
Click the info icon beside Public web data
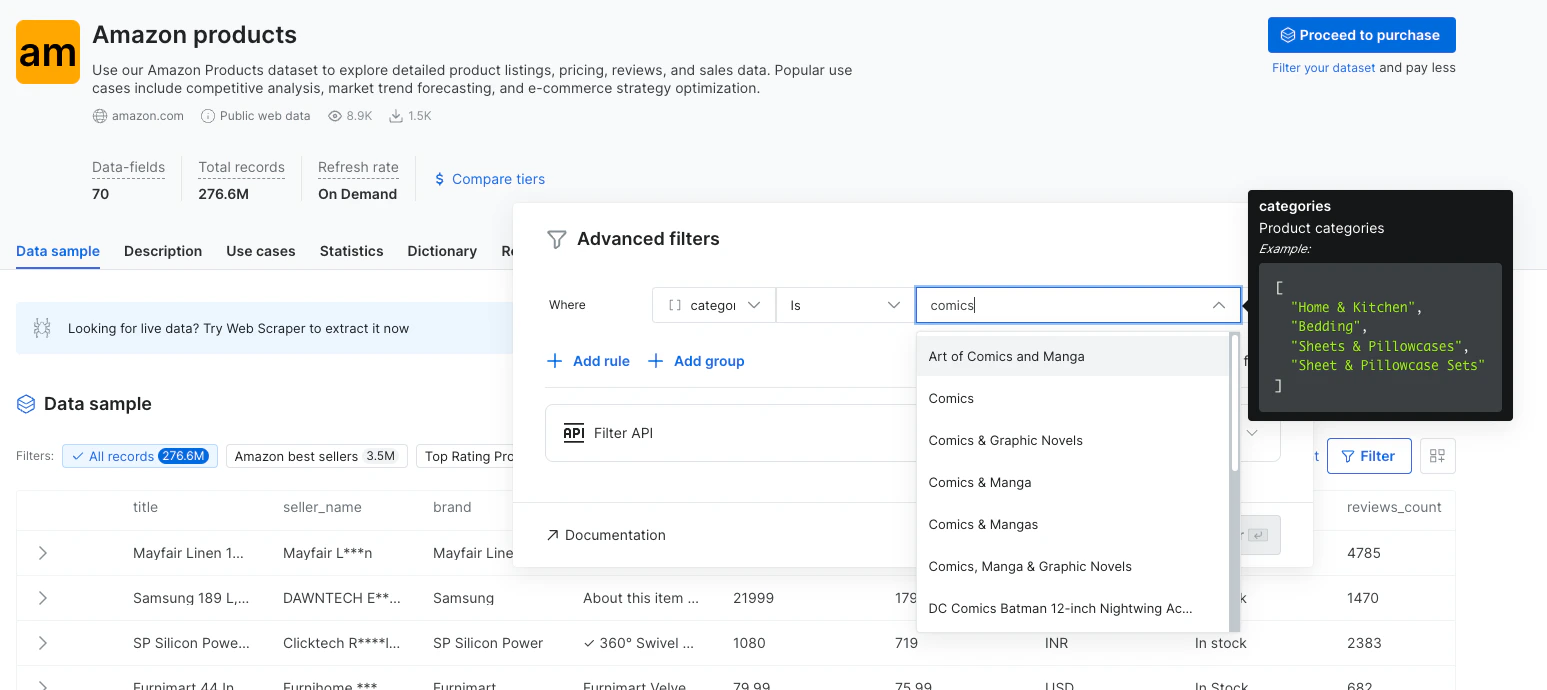coord(208,116)
